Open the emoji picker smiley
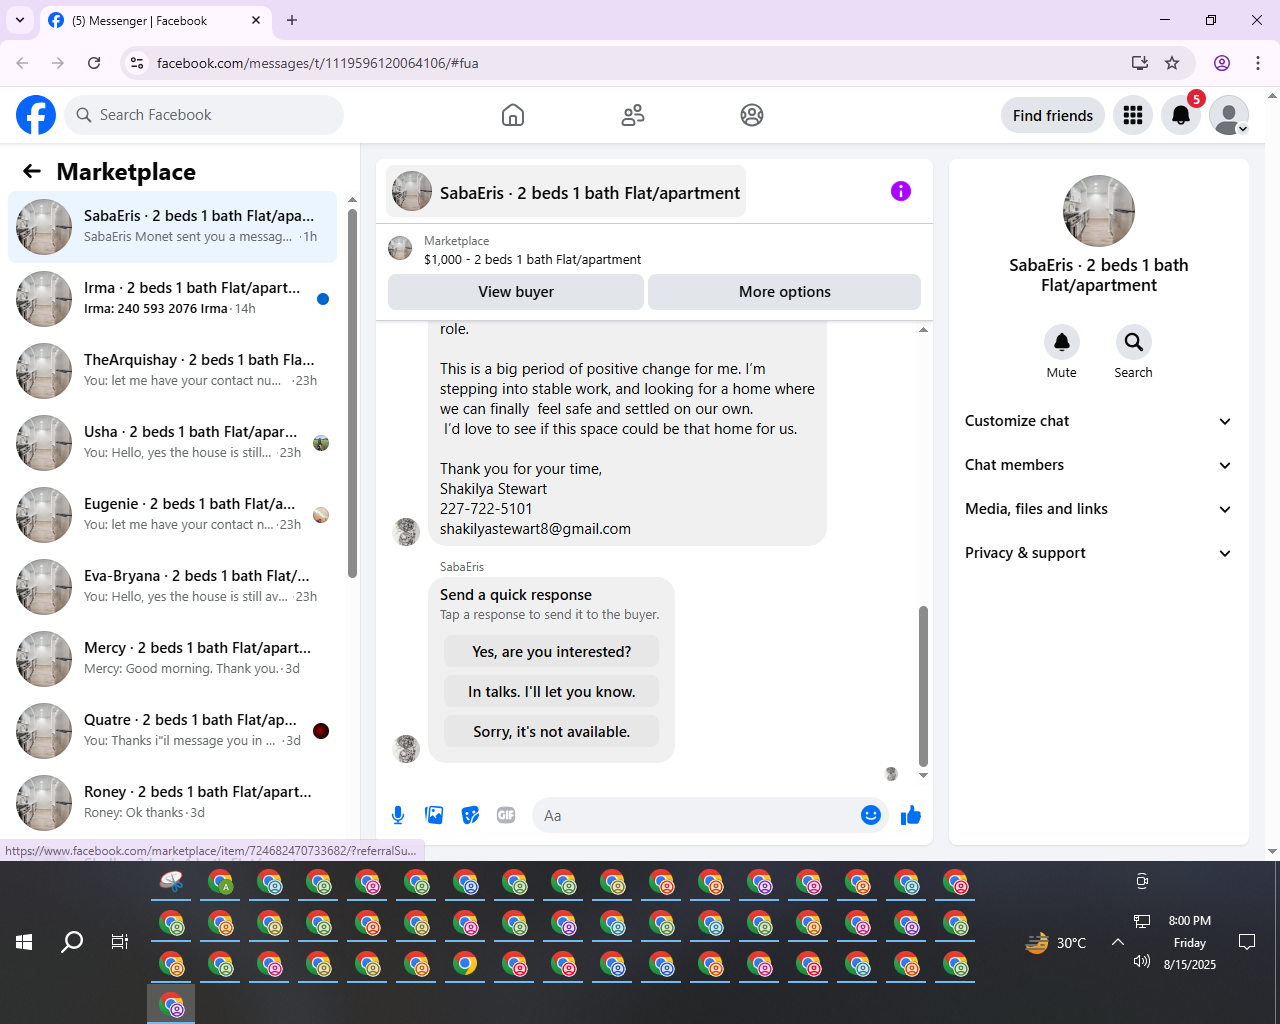Viewport: 1280px width, 1024px height. (871, 815)
